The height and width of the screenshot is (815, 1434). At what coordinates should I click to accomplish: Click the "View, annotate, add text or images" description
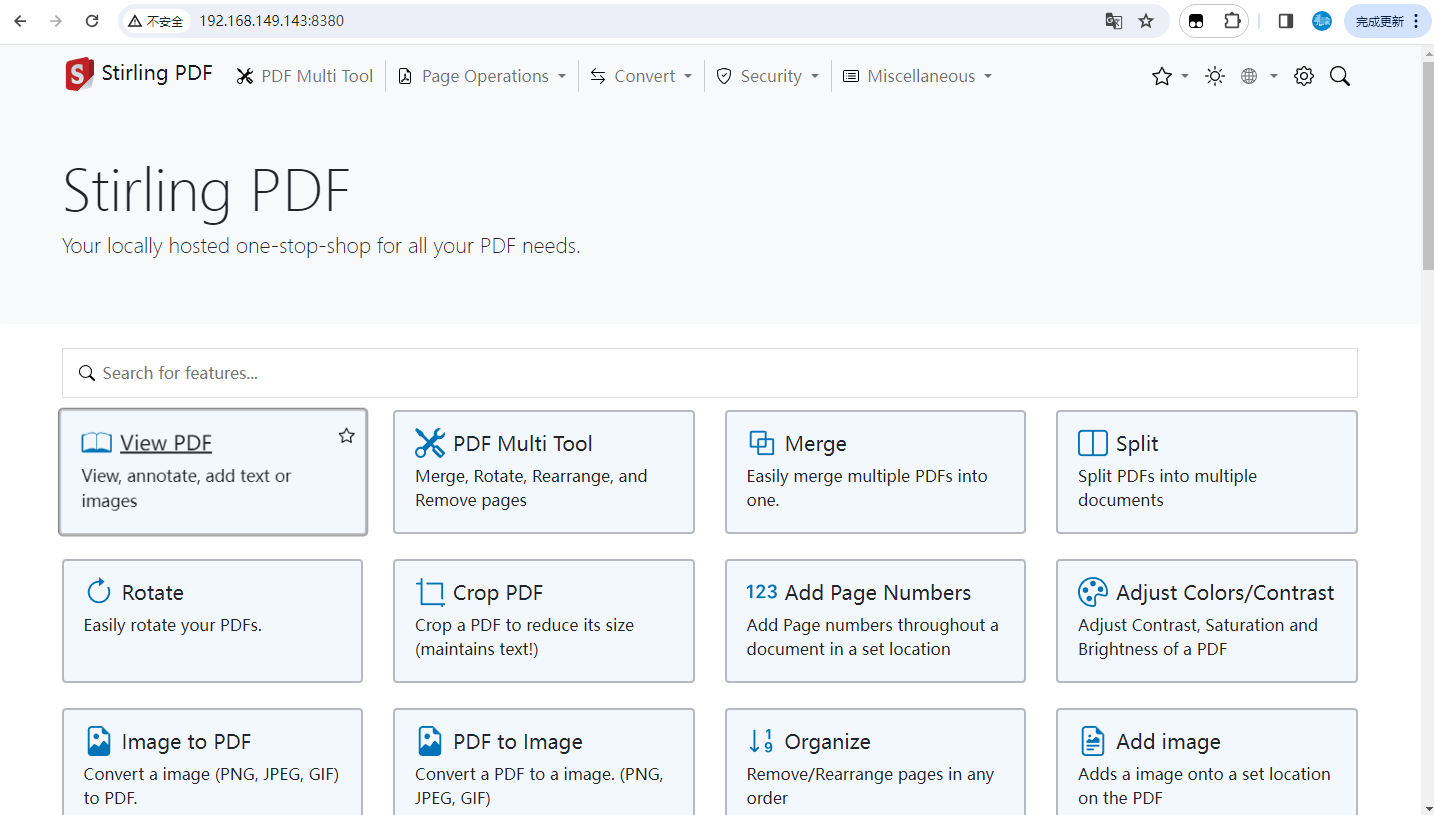click(186, 488)
